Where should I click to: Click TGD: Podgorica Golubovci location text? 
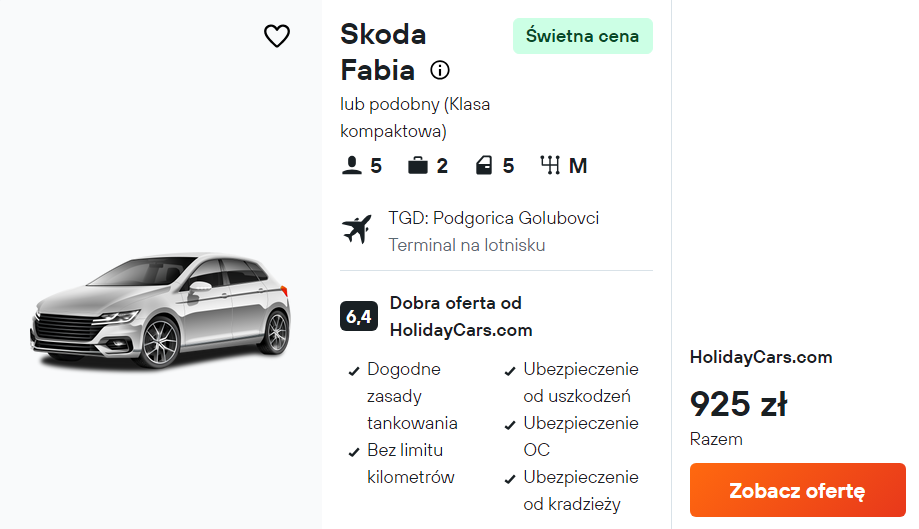pos(493,218)
